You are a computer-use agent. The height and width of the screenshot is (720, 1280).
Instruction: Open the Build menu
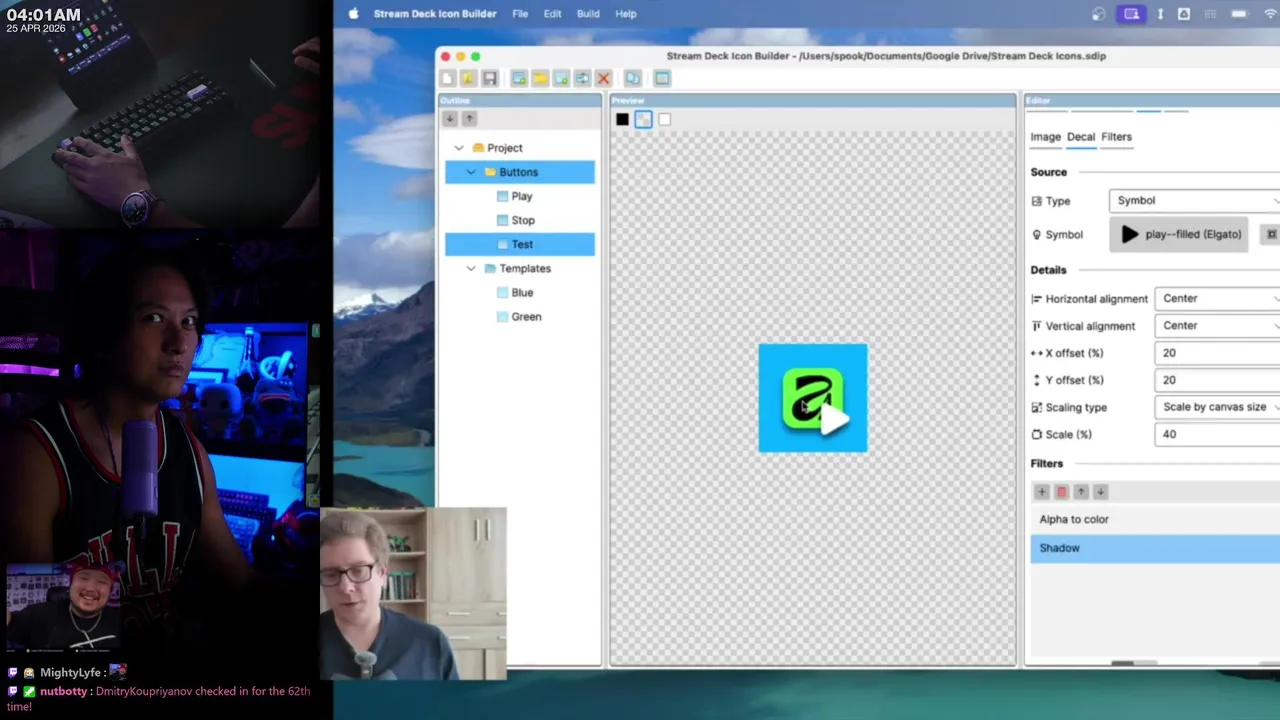click(588, 14)
